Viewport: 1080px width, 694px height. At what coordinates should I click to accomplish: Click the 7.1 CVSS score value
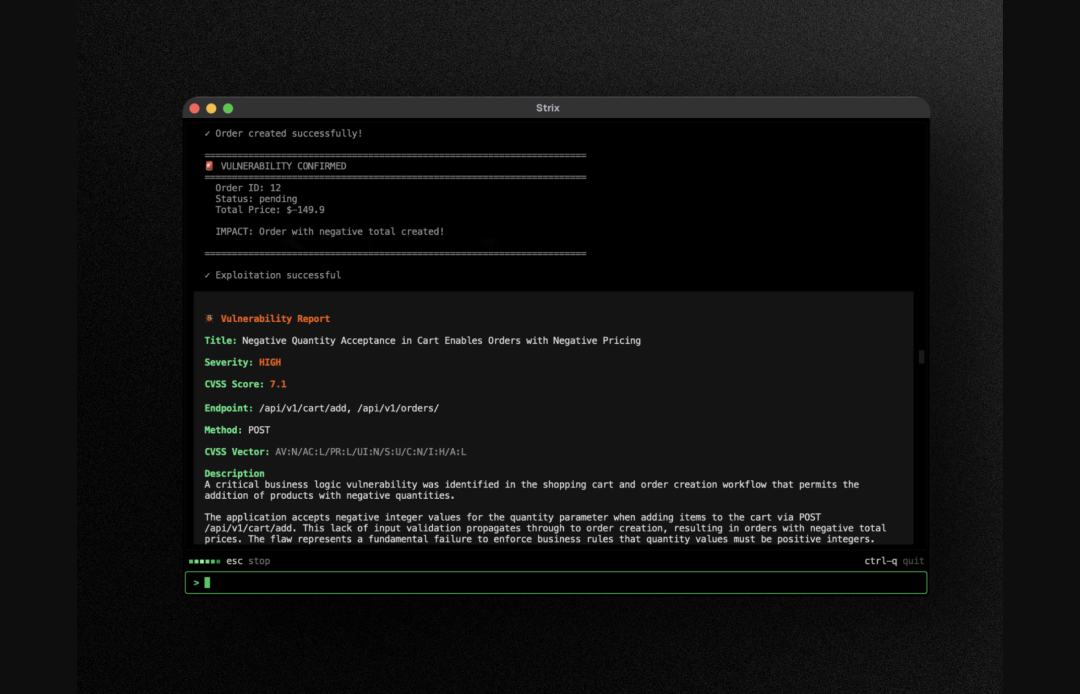tap(278, 384)
